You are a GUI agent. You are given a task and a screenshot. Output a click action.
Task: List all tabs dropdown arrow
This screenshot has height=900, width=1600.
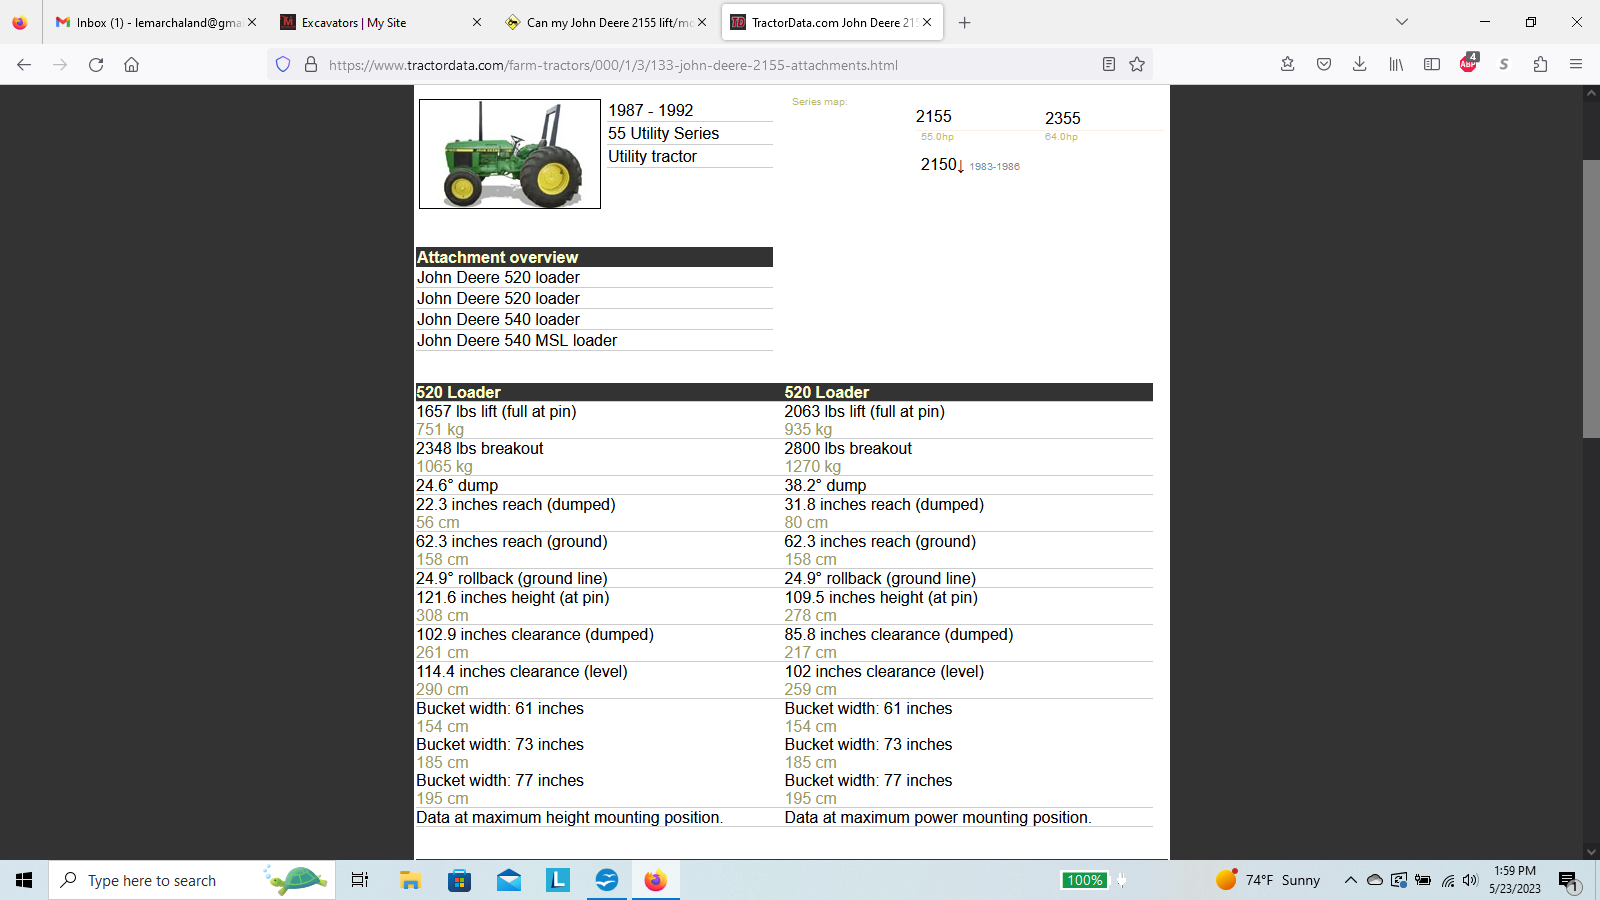pos(1402,22)
